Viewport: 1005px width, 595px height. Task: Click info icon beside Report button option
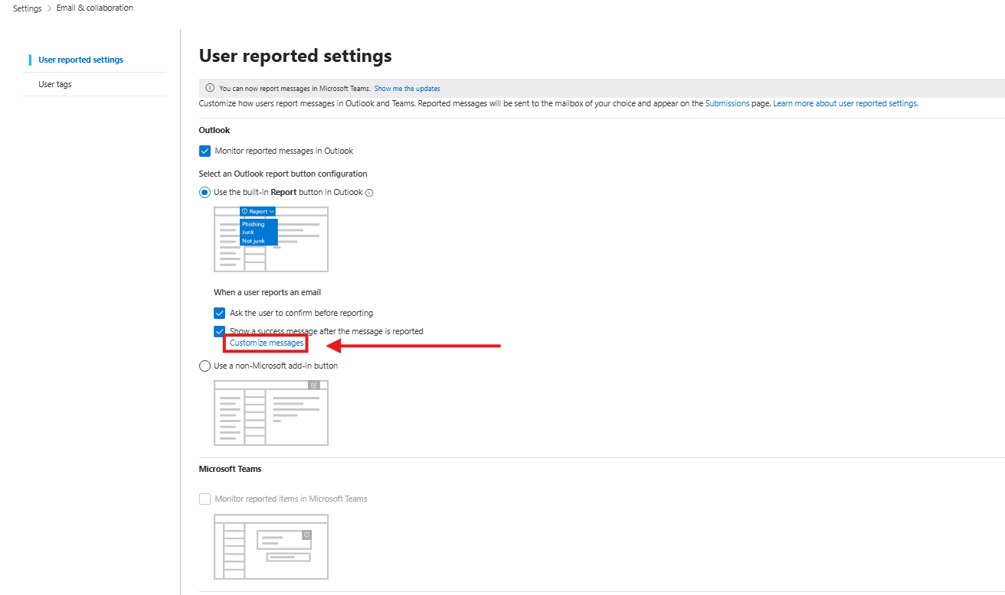369,193
